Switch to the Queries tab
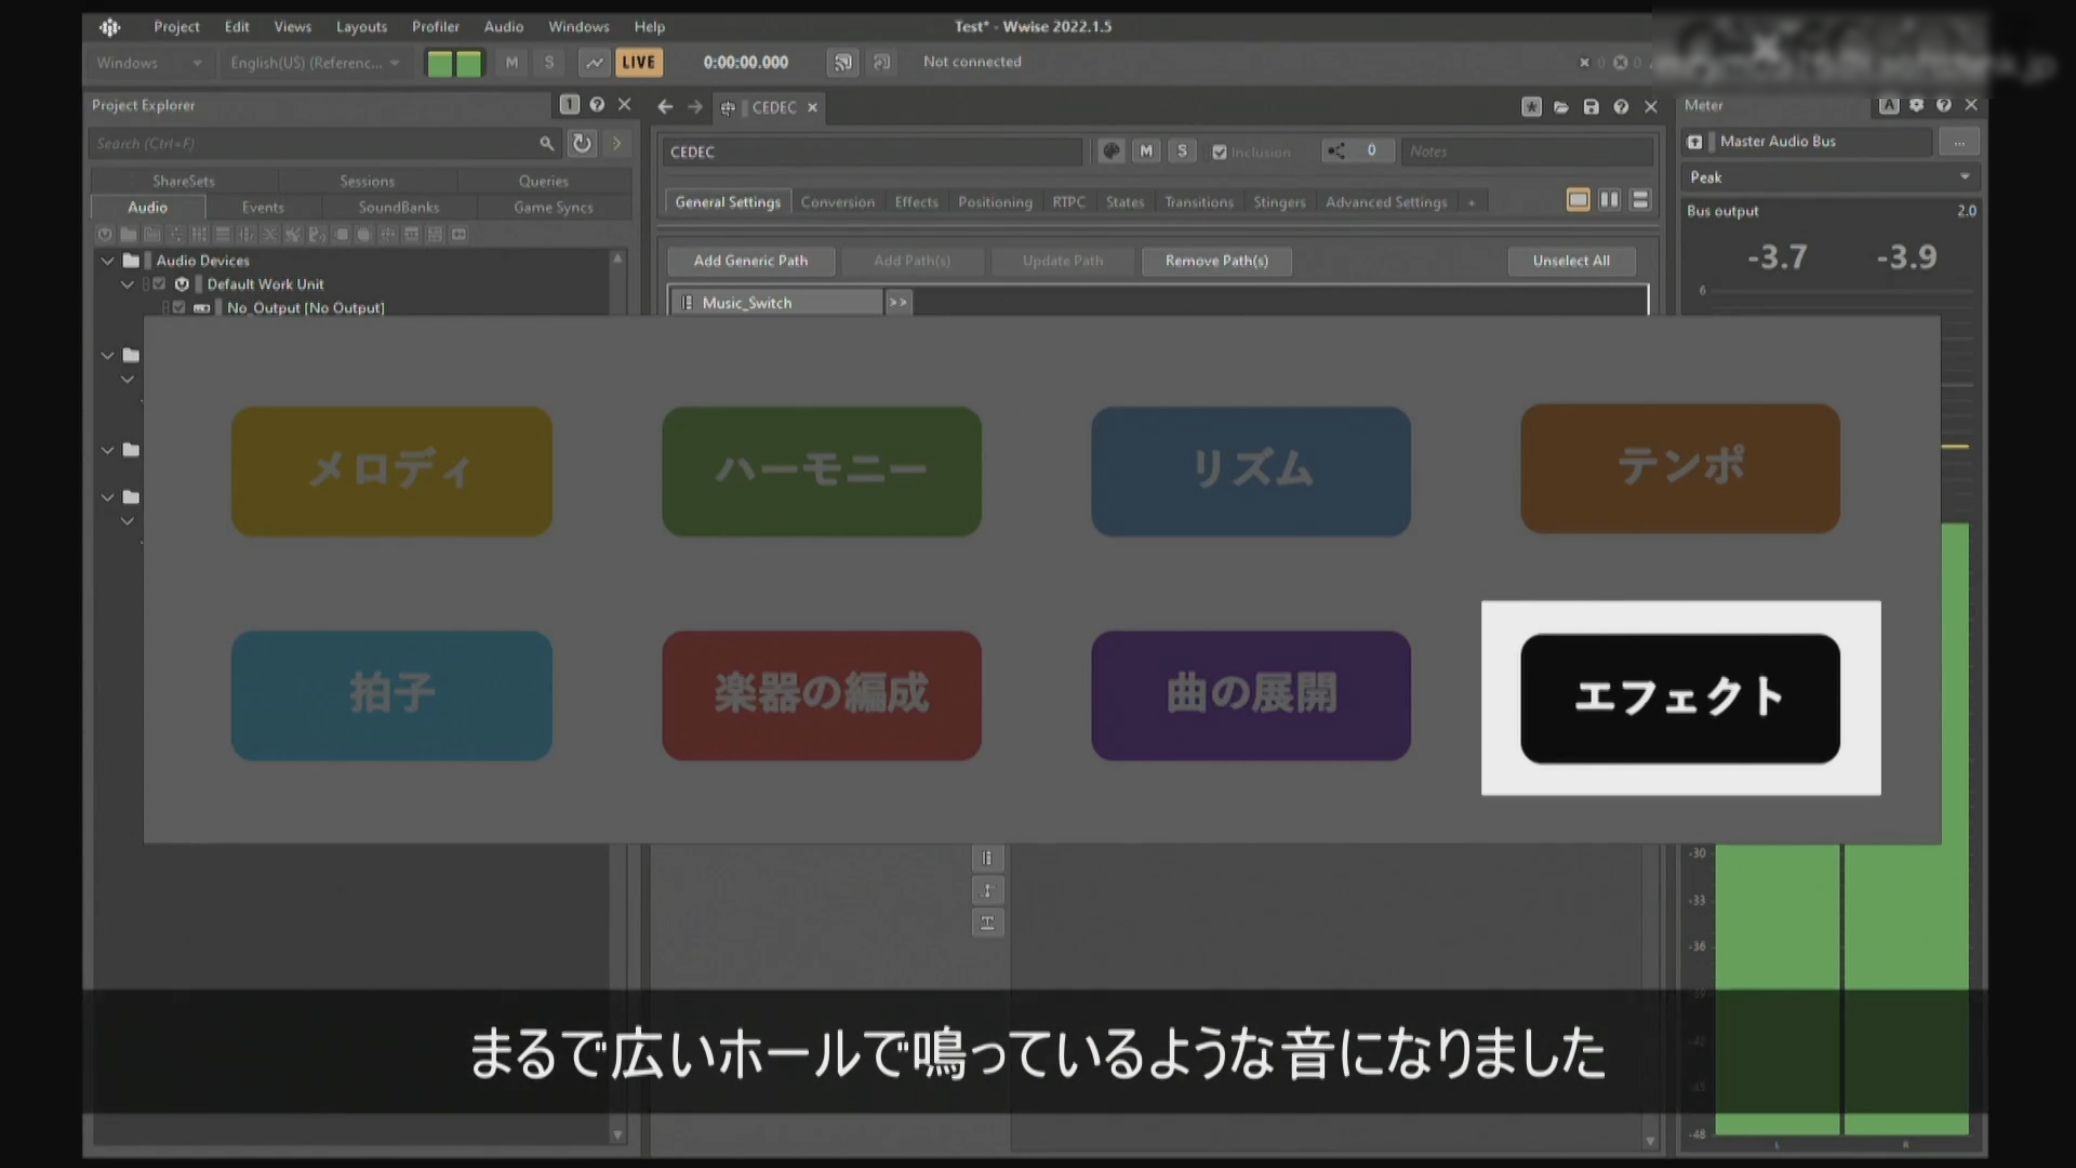The width and height of the screenshot is (2076, 1168). 543,181
